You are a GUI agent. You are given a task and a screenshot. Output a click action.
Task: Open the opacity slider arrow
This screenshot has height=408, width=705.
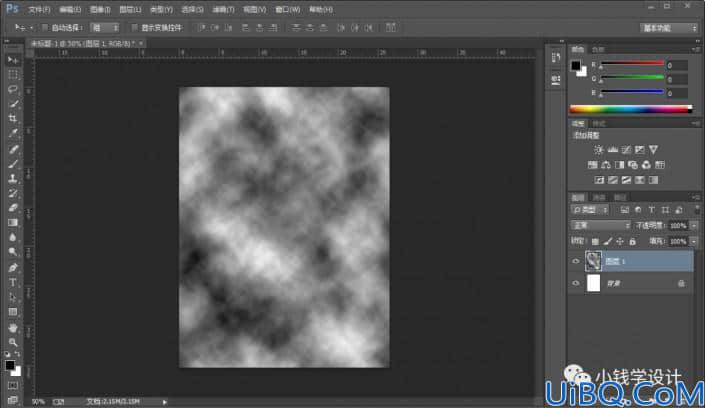pos(695,226)
